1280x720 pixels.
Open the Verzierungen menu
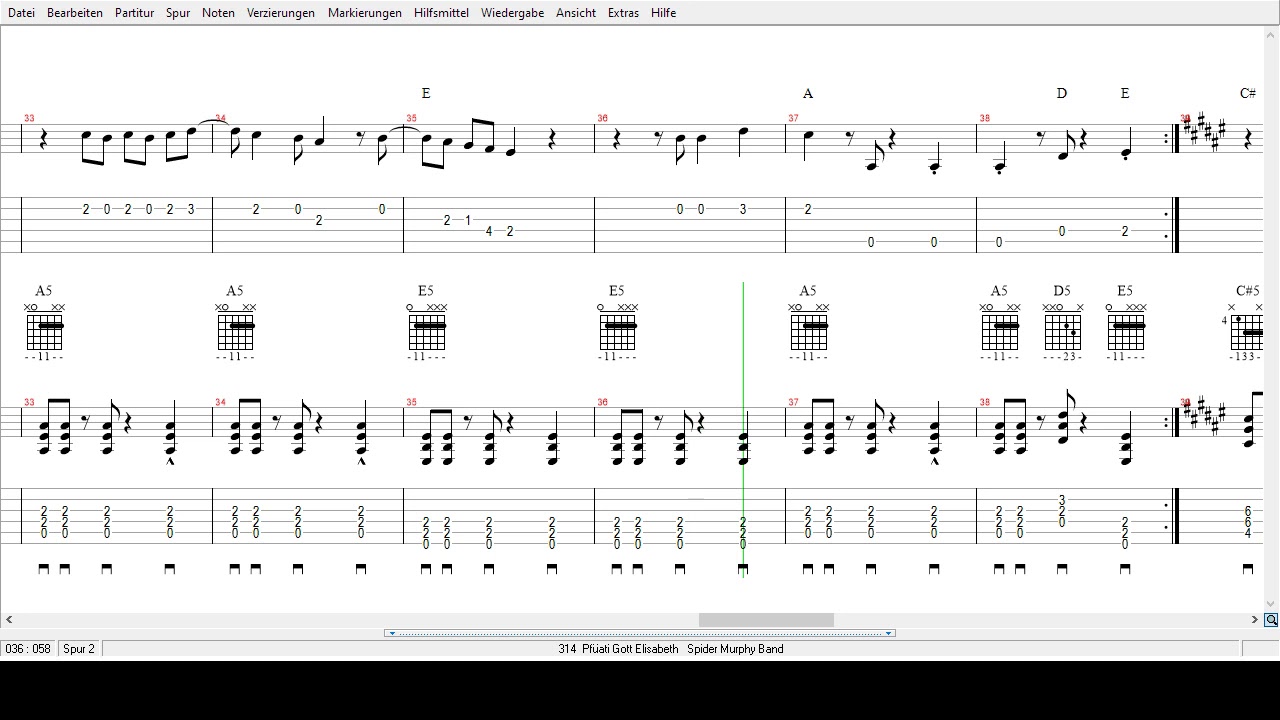281,13
